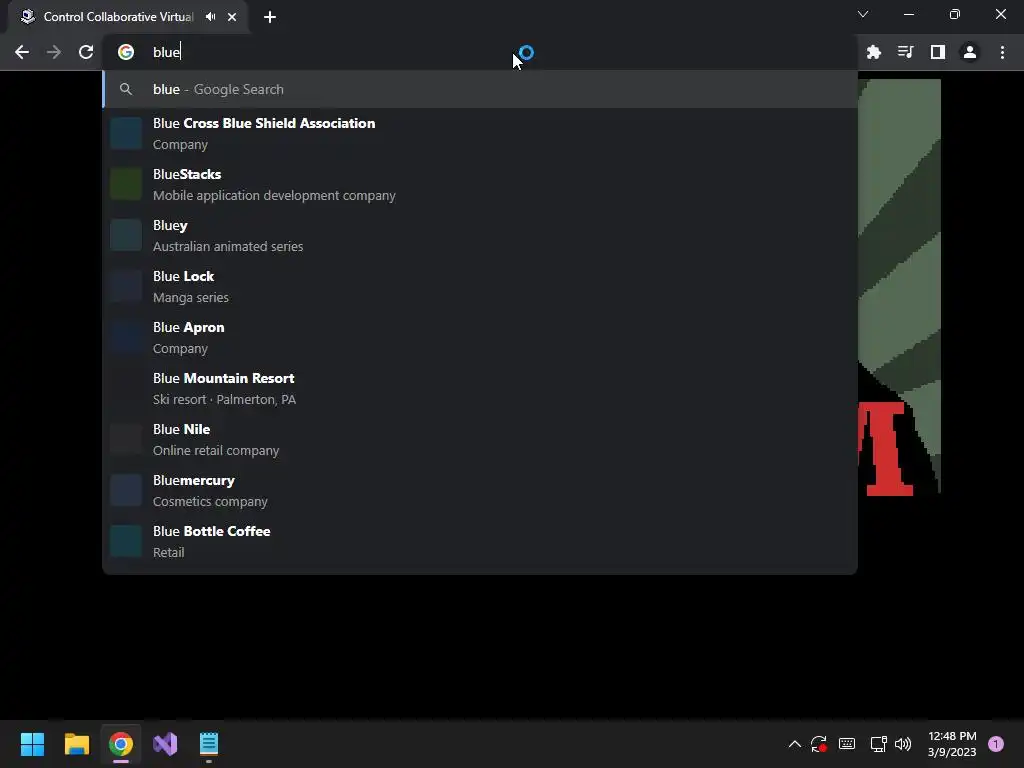This screenshot has height=768, width=1024.
Task: Select the Control Collaborative Virtual tab
Action: (127, 17)
